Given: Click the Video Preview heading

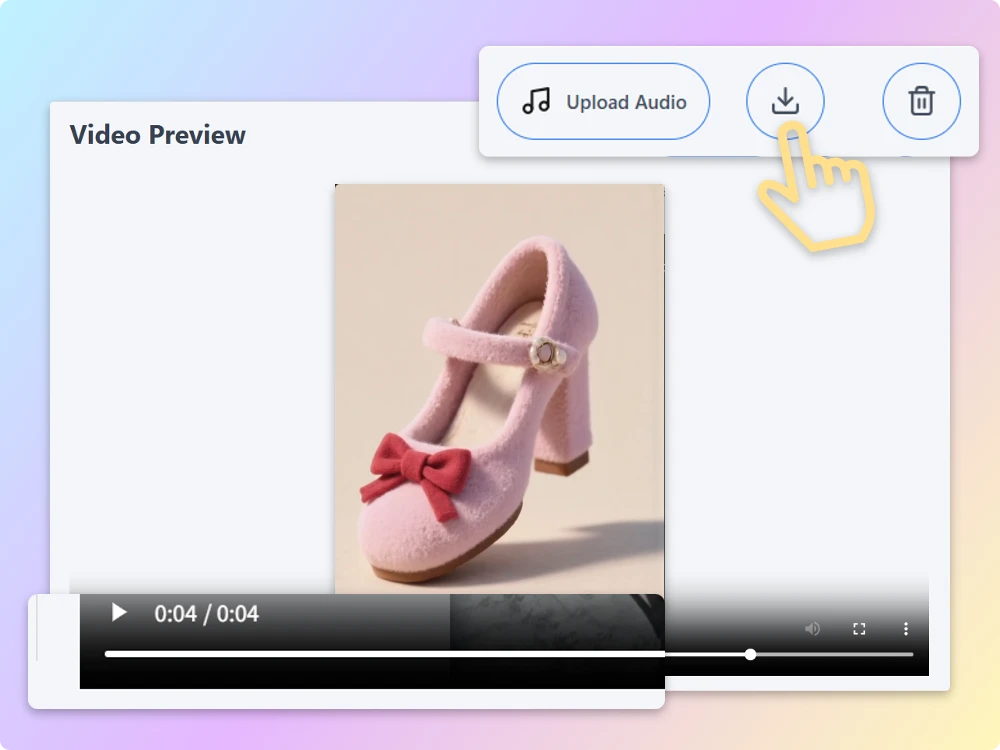Looking at the screenshot, I should click(158, 135).
